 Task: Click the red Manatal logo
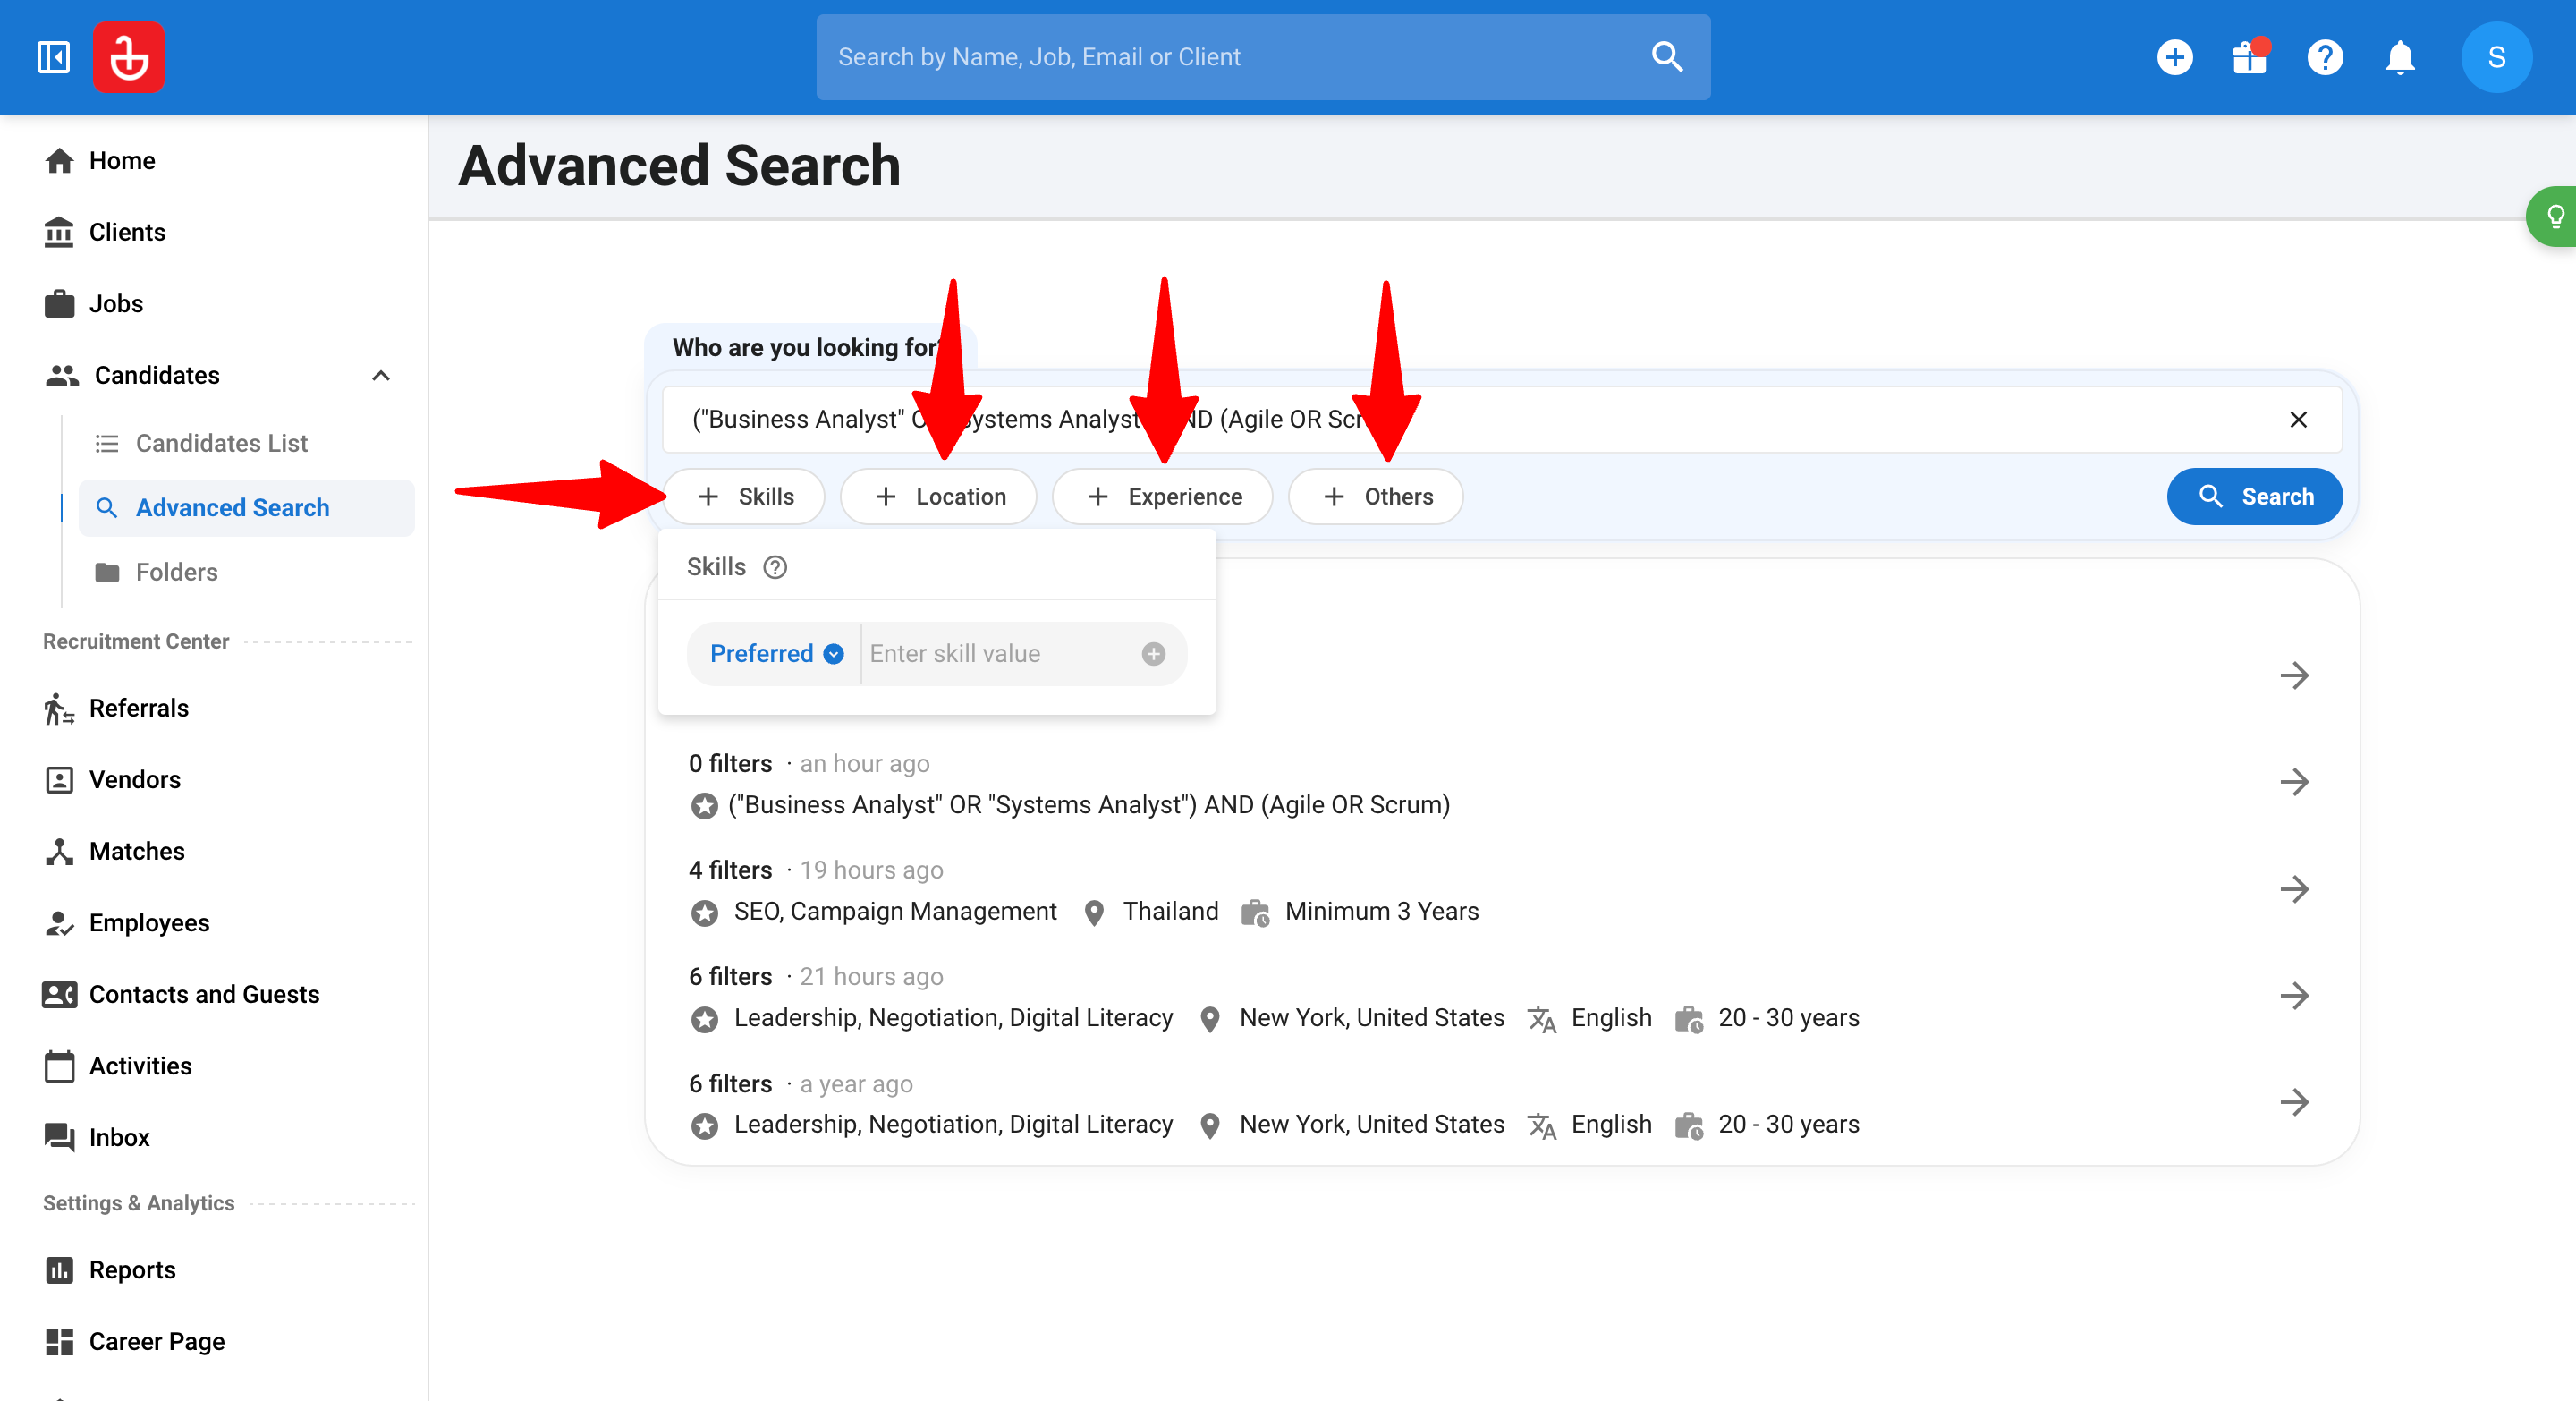[x=129, y=57]
